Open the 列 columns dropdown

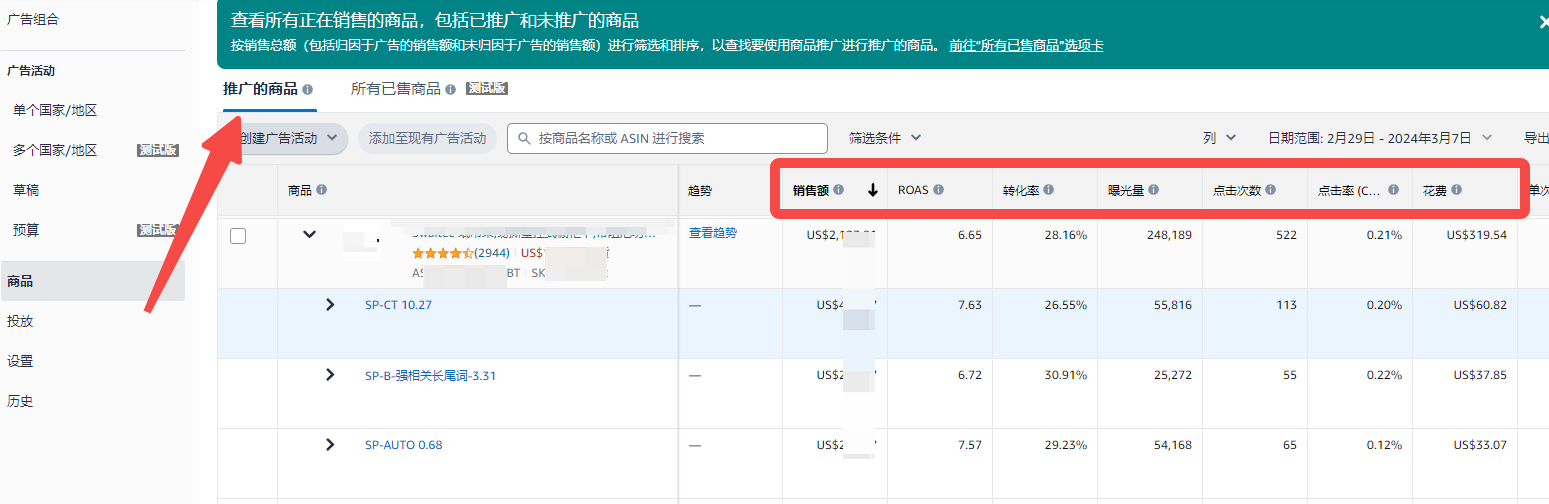1219,138
